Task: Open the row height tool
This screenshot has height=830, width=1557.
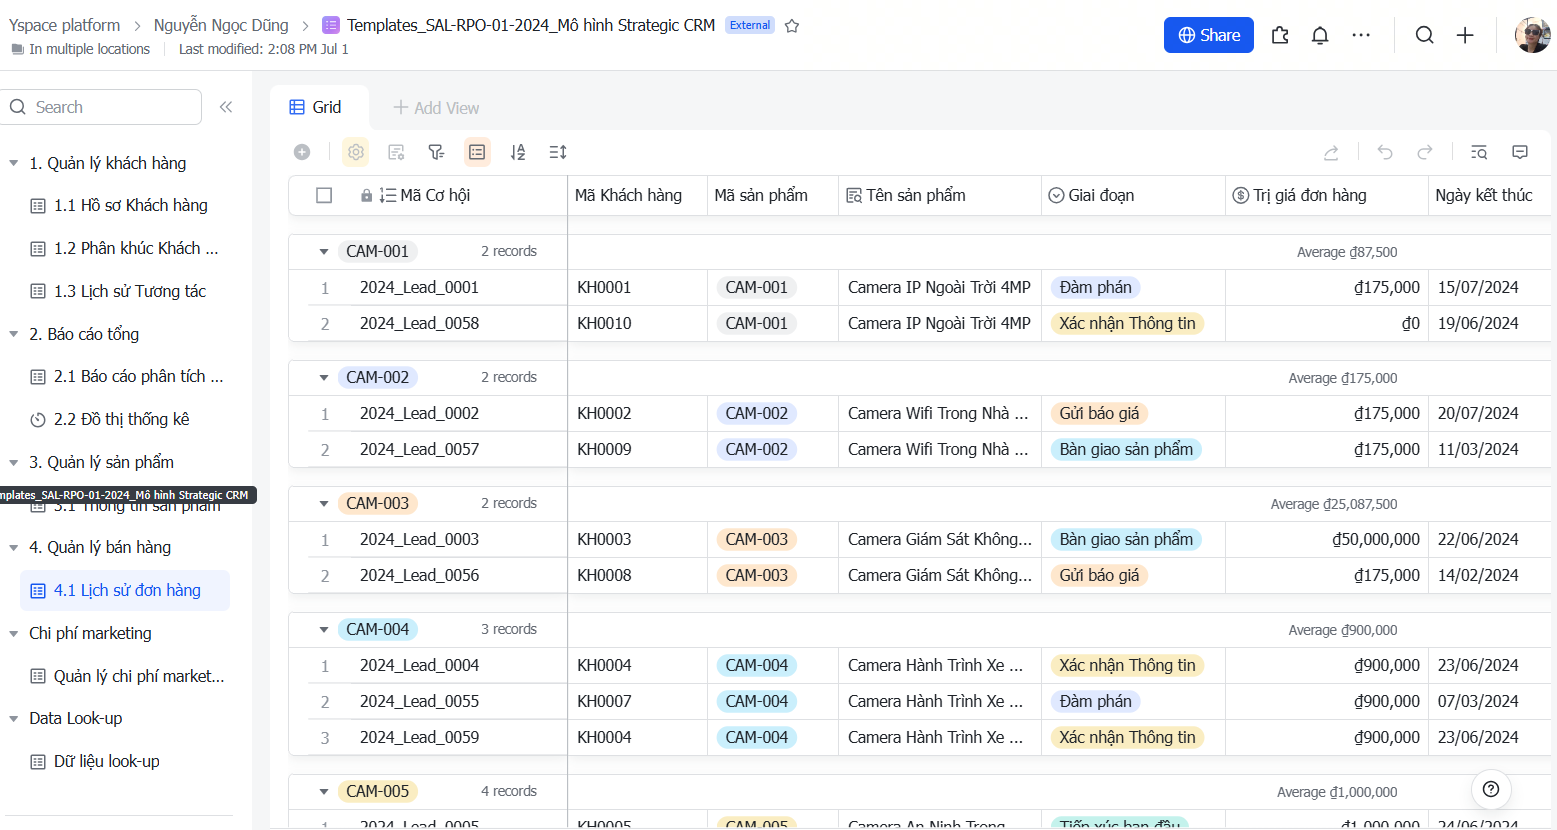Action: tap(558, 152)
